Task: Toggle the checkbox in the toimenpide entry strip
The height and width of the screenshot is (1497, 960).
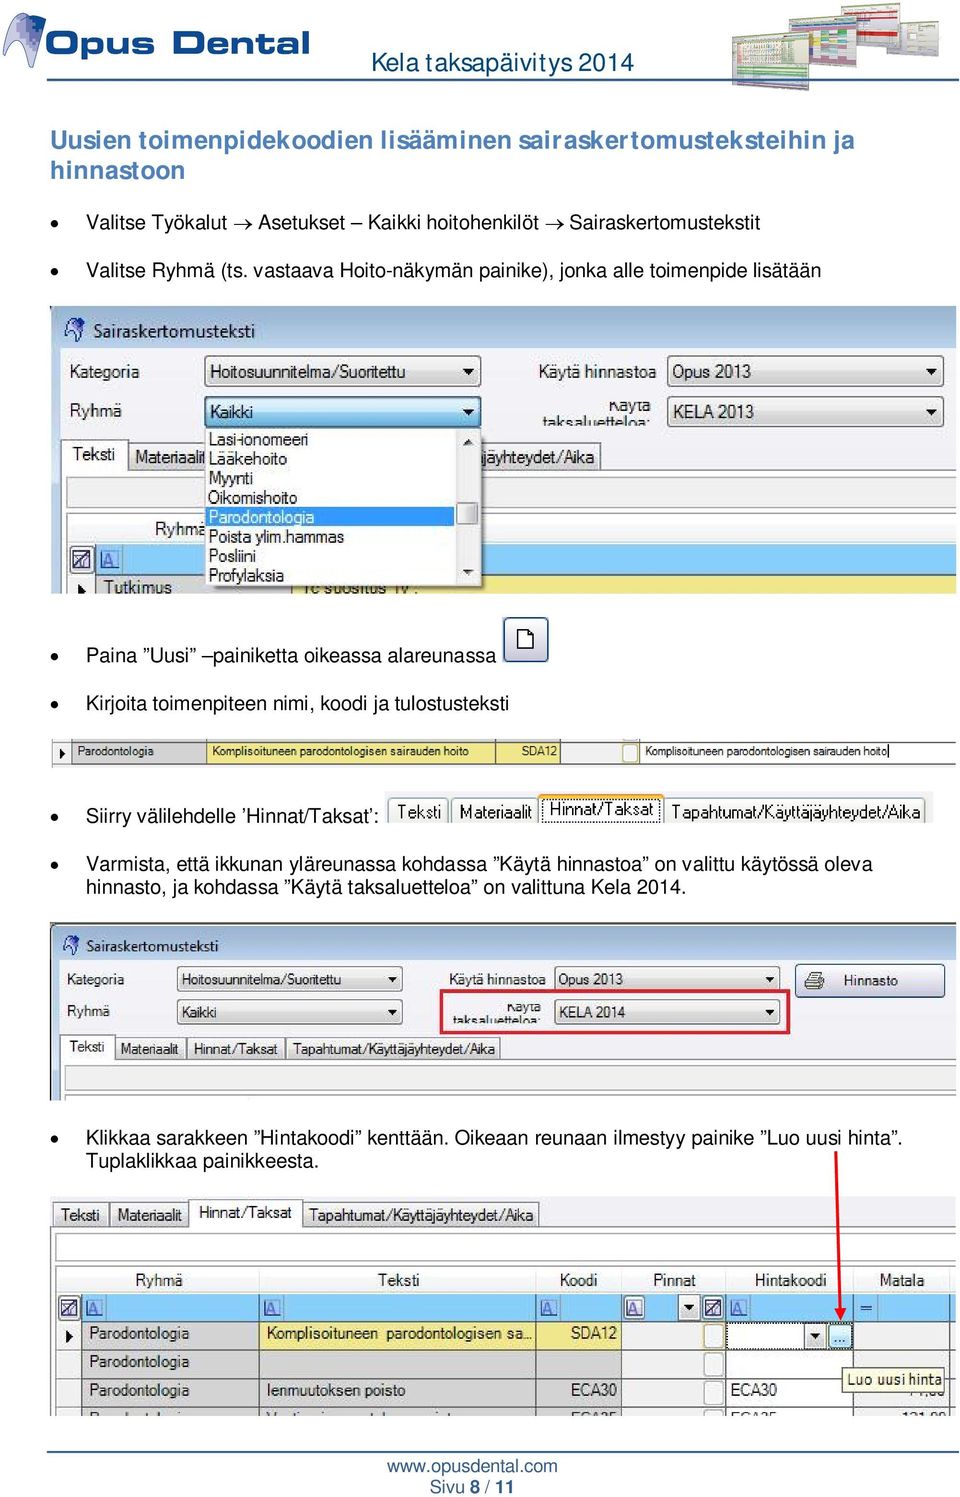Action: (630, 752)
